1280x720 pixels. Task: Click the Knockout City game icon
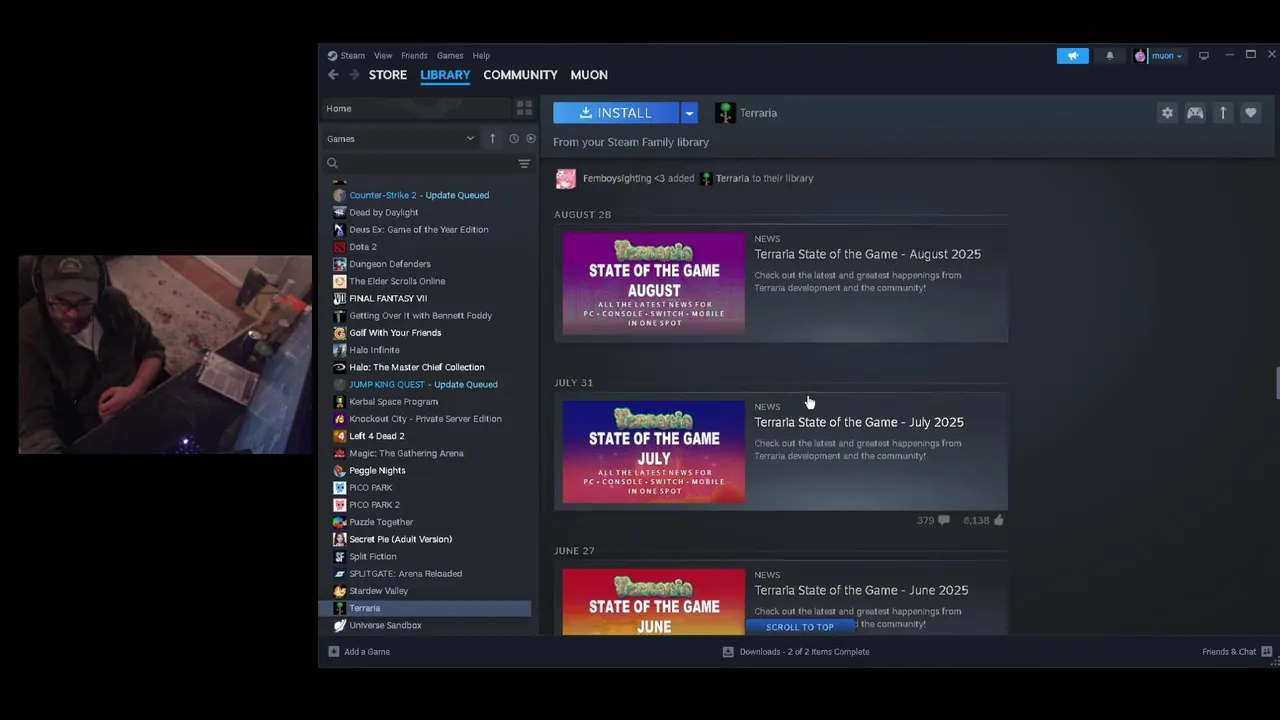[340, 419]
